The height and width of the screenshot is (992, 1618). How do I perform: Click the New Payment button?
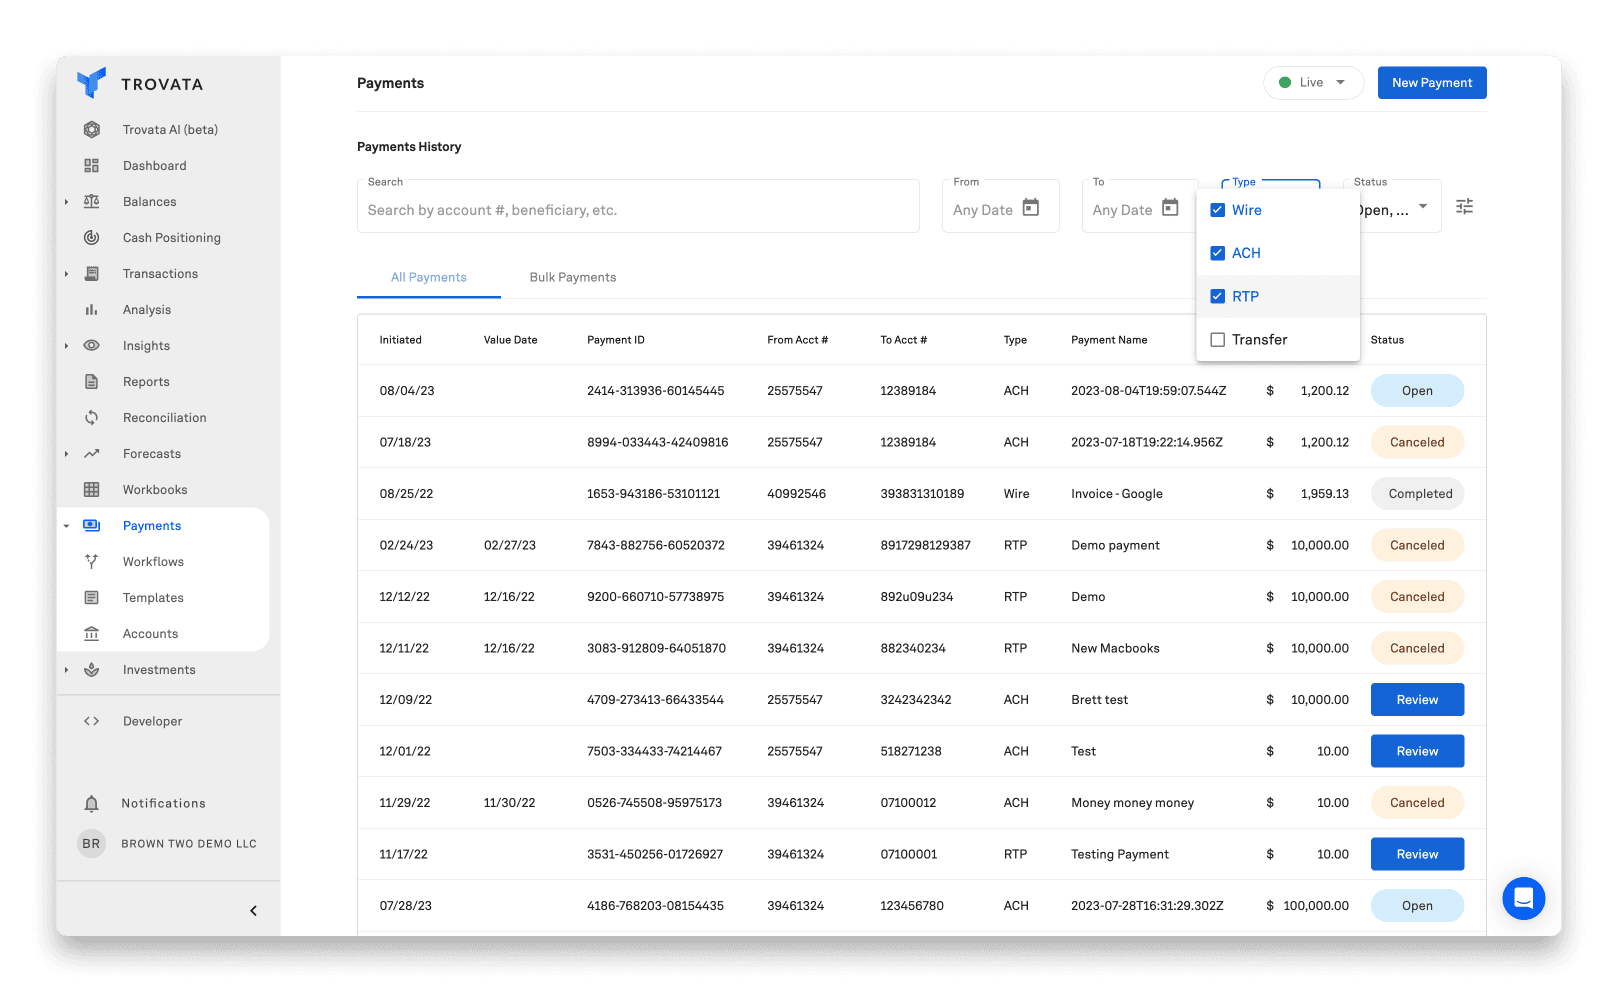[x=1431, y=83]
